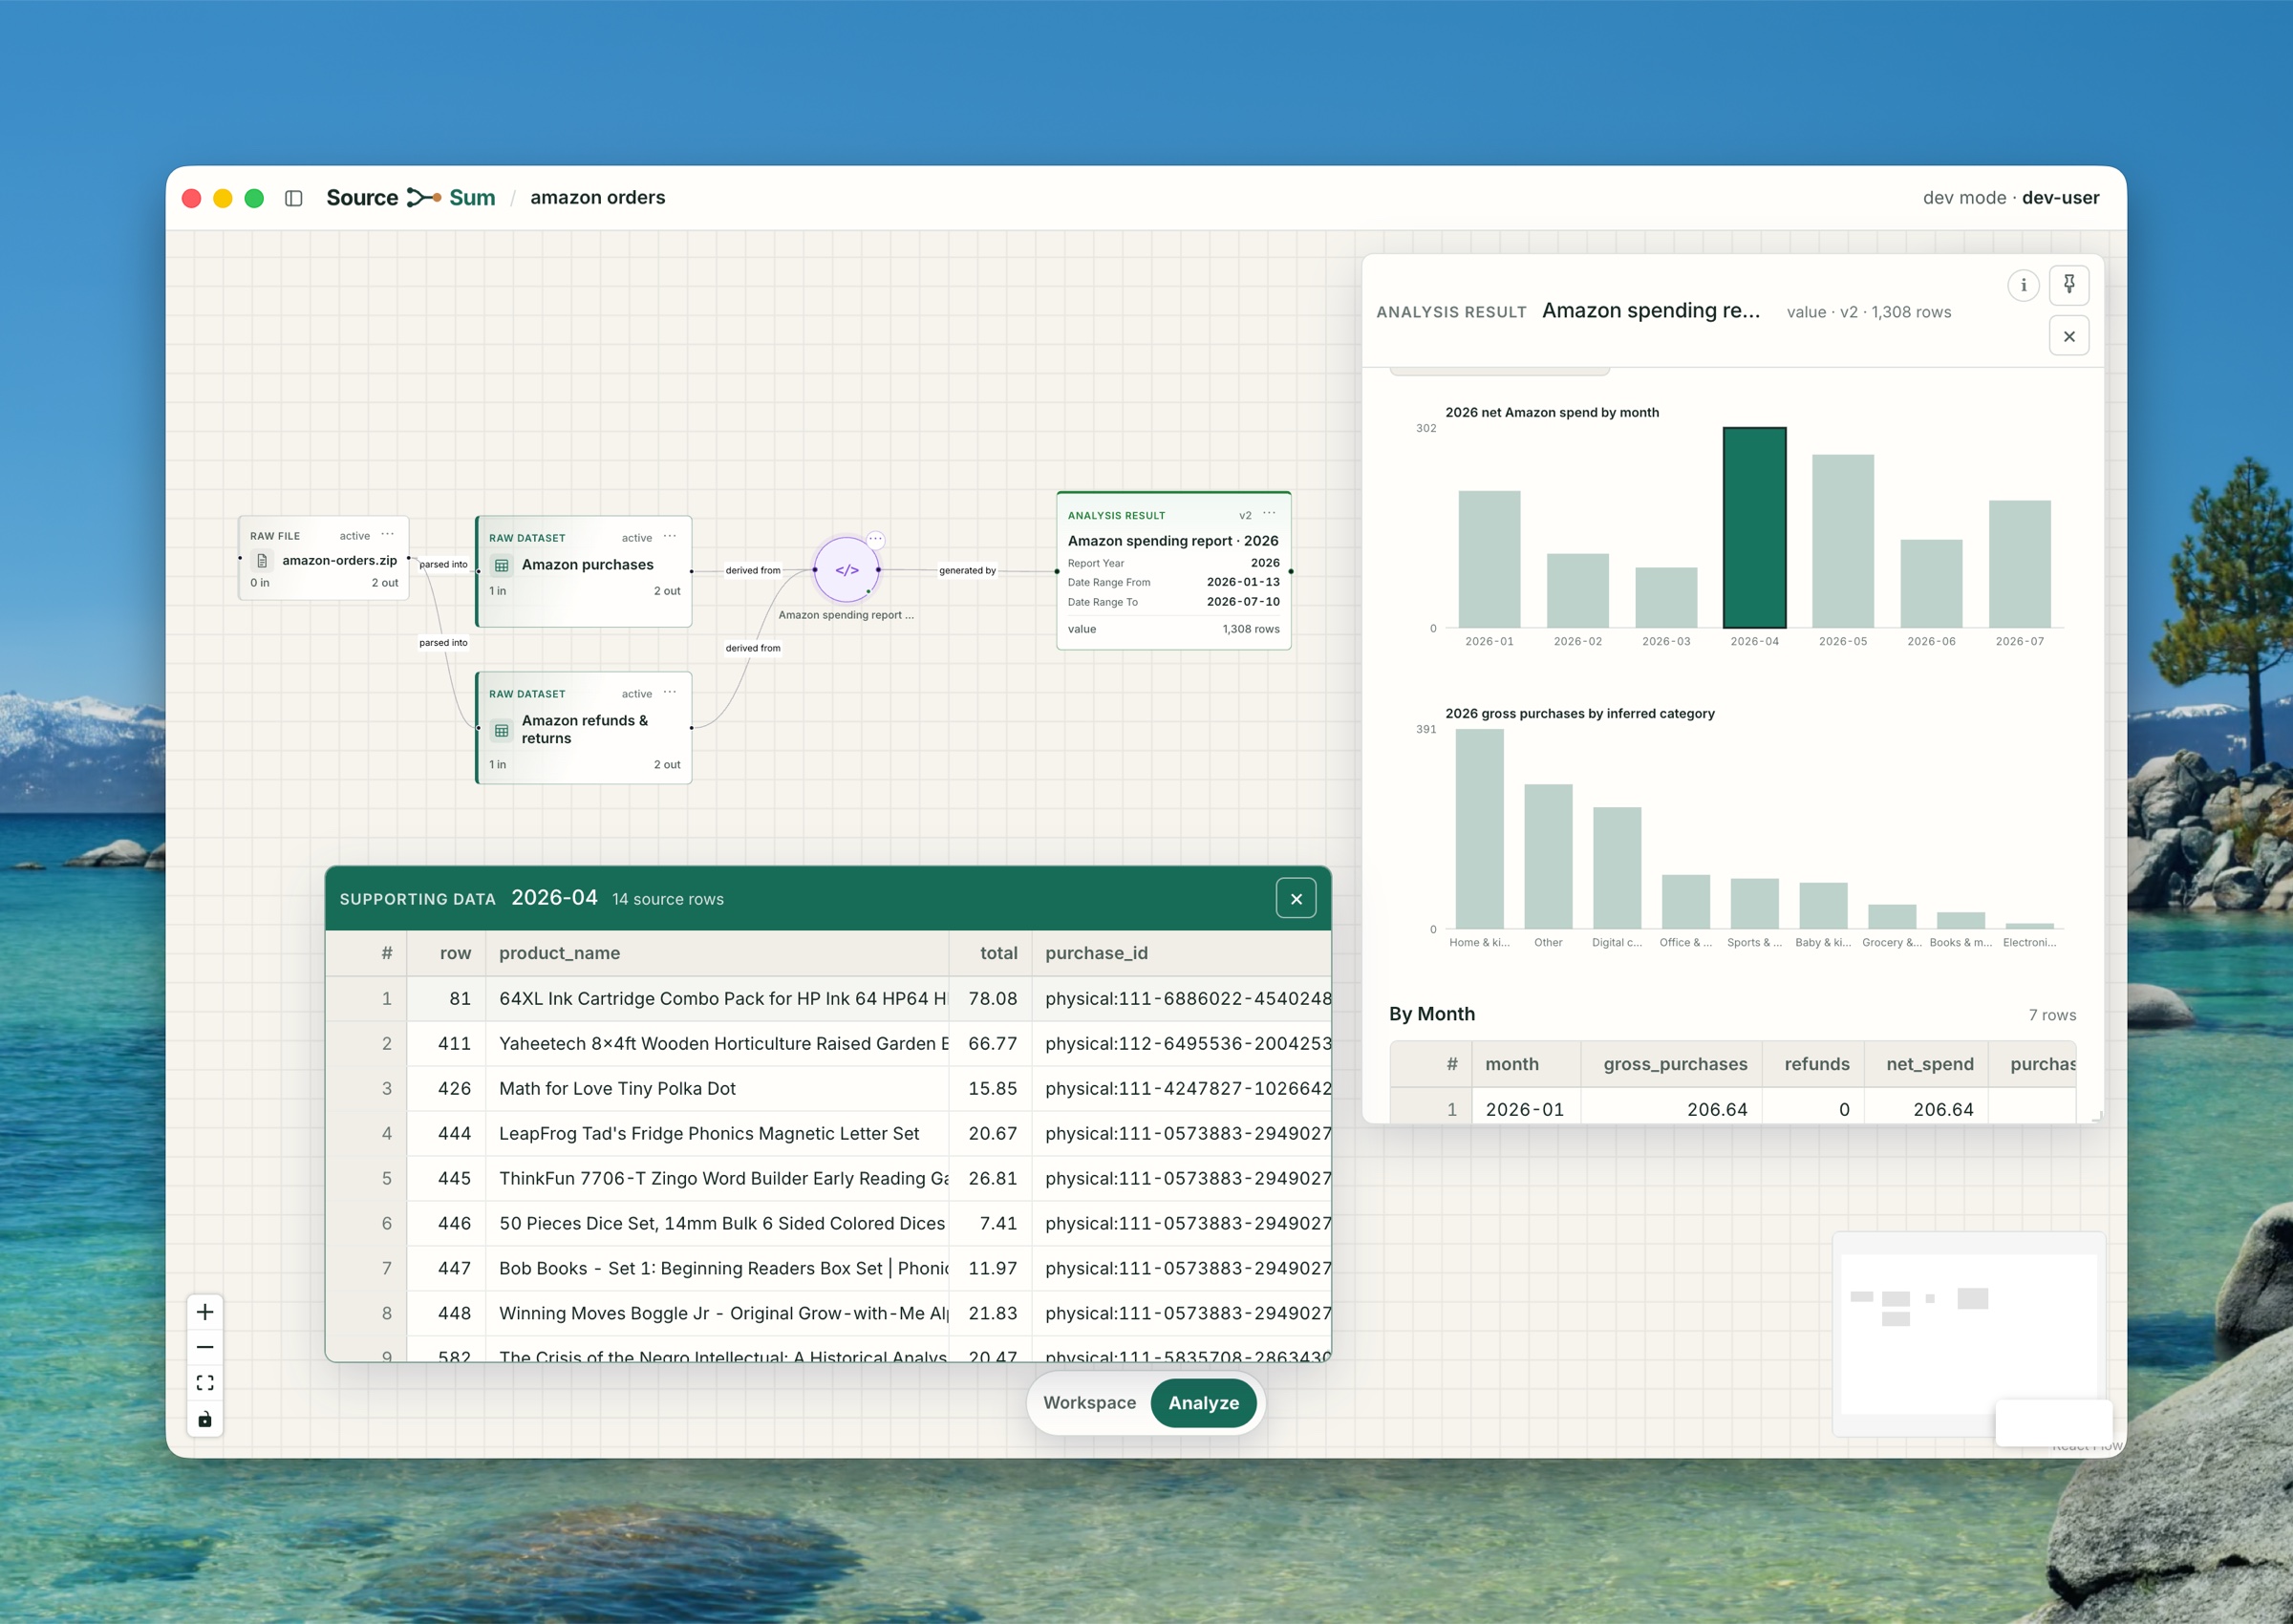Click the canvas minimap
This screenshot has width=2293, height=1624.
point(1968,1334)
